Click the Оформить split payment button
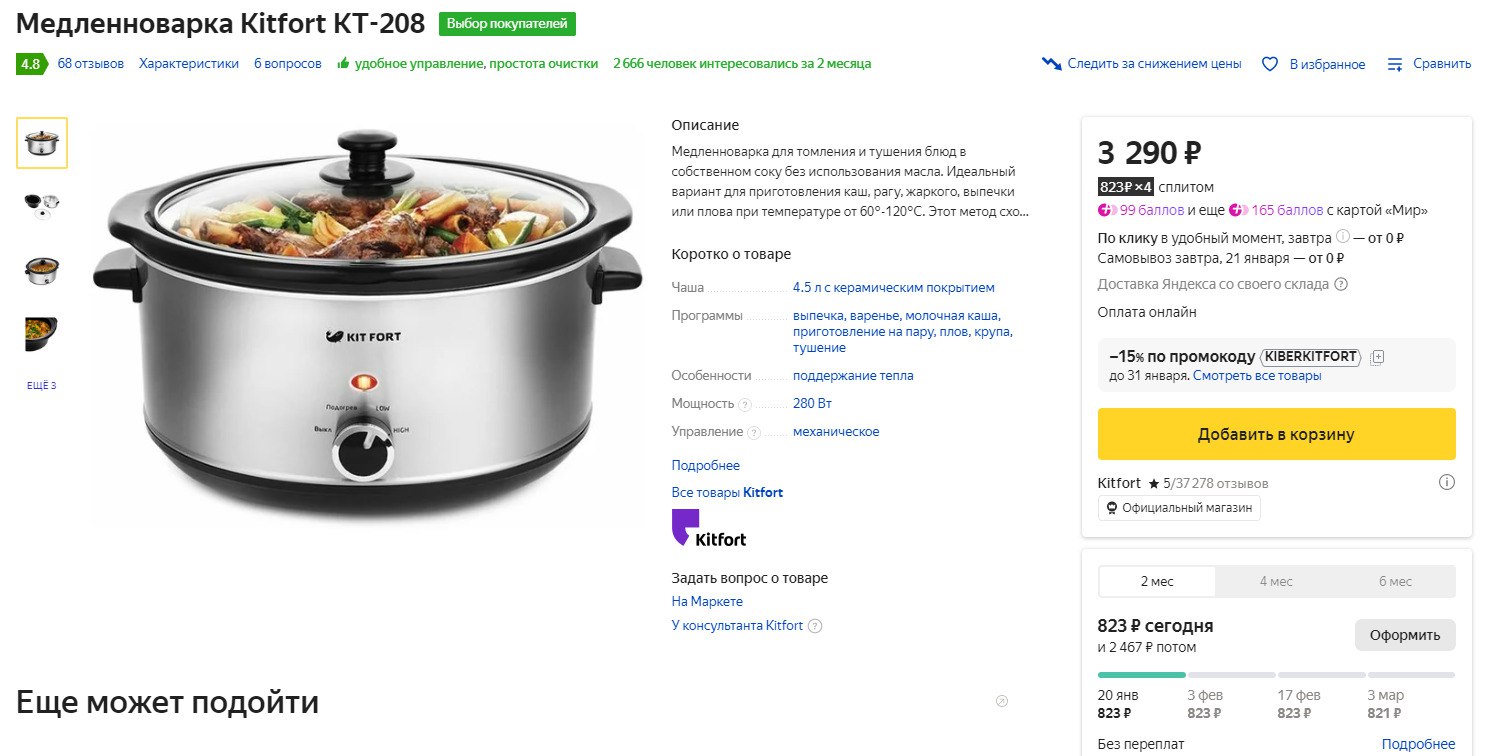The width and height of the screenshot is (1486, 756). pos(1404,635)
